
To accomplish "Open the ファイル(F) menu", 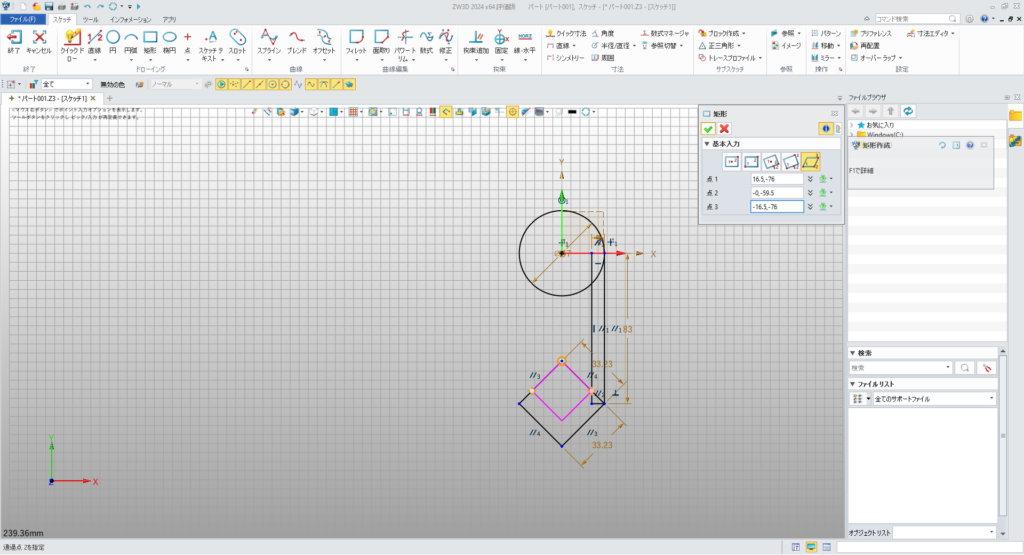I will [23, 19].
